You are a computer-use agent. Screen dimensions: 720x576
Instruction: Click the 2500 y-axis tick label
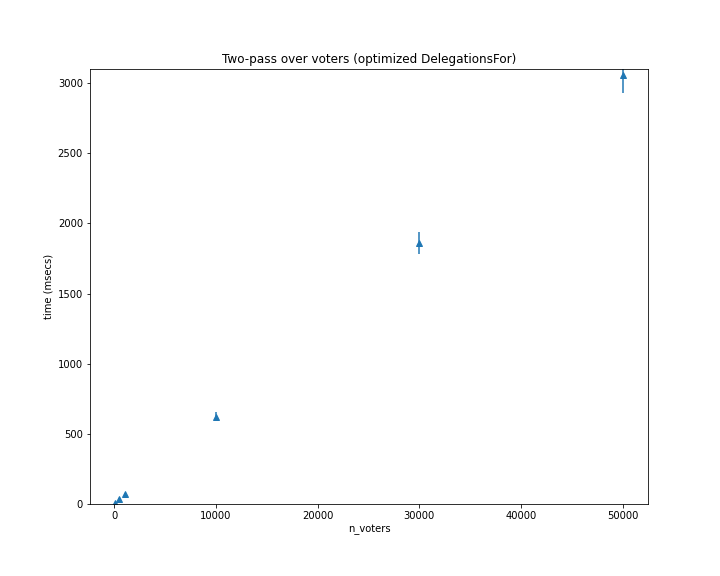click(x=70, y=153)
